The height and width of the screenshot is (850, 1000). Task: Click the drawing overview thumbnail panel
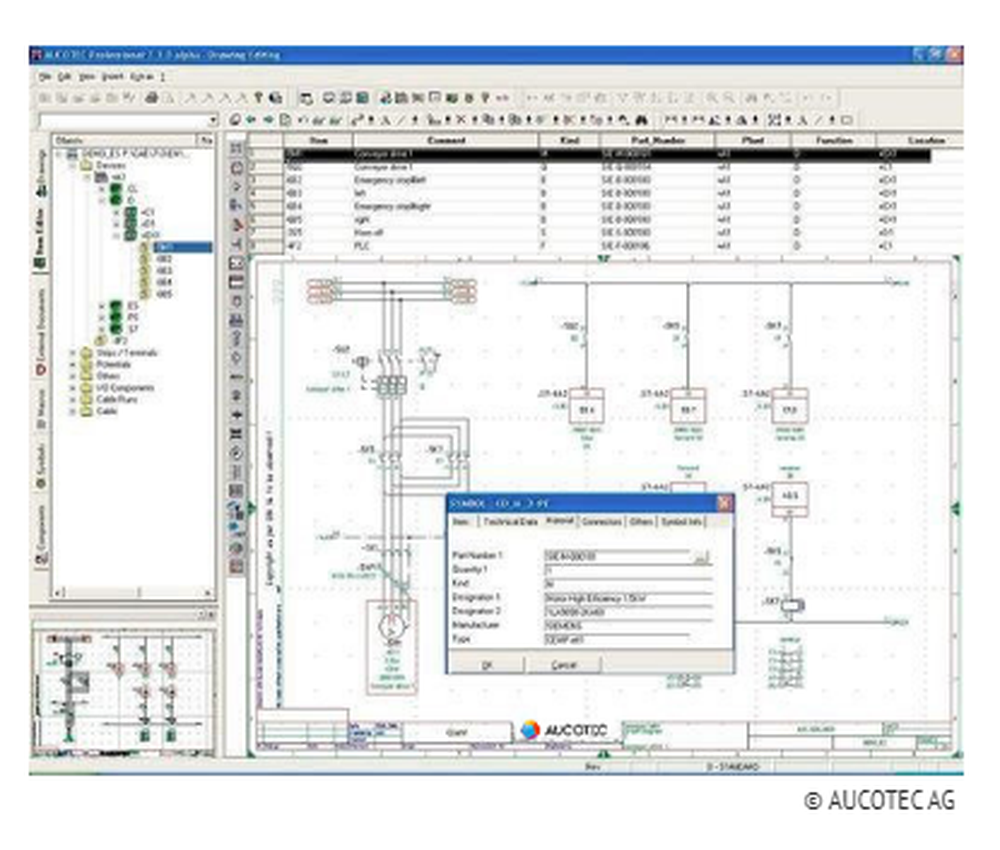(124, 692)
